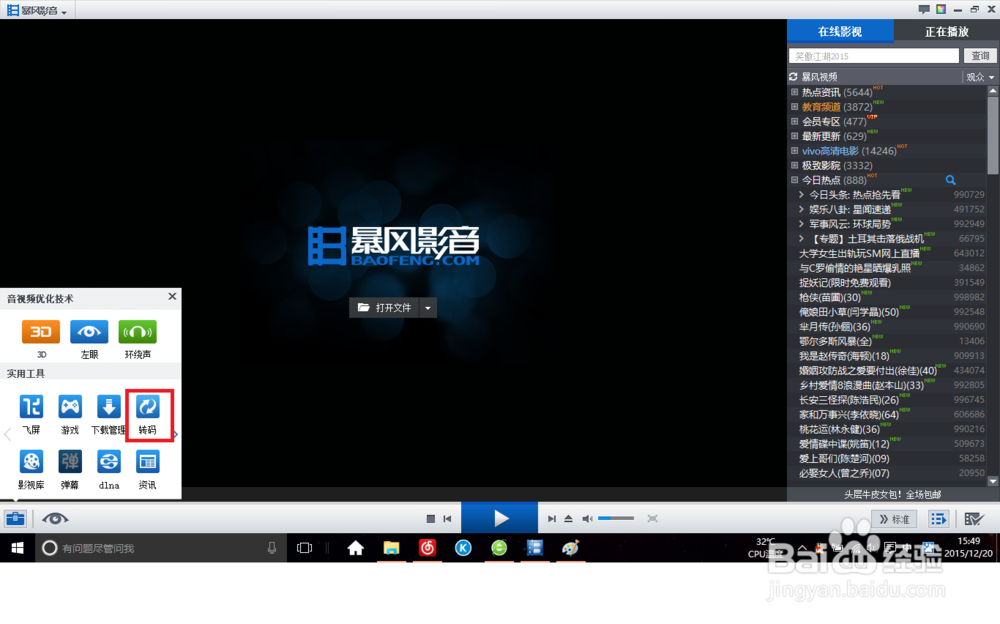1000x624 pixels.
Task: Open Task View on the taskbar
Action: tap(304, 548)
